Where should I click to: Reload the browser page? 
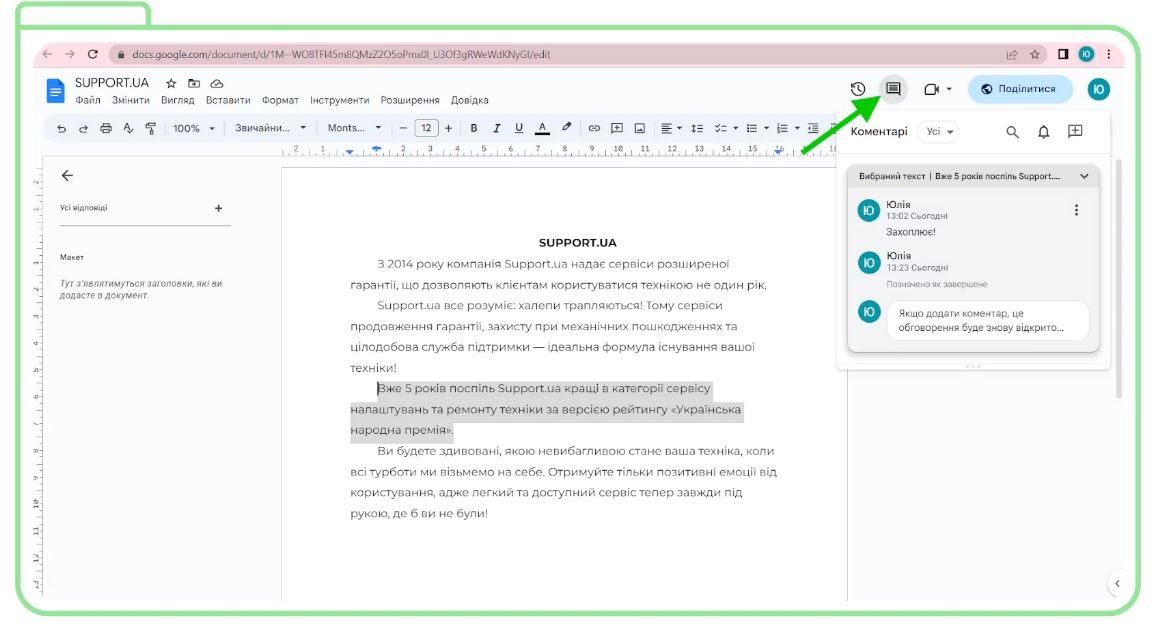[93, 54]
